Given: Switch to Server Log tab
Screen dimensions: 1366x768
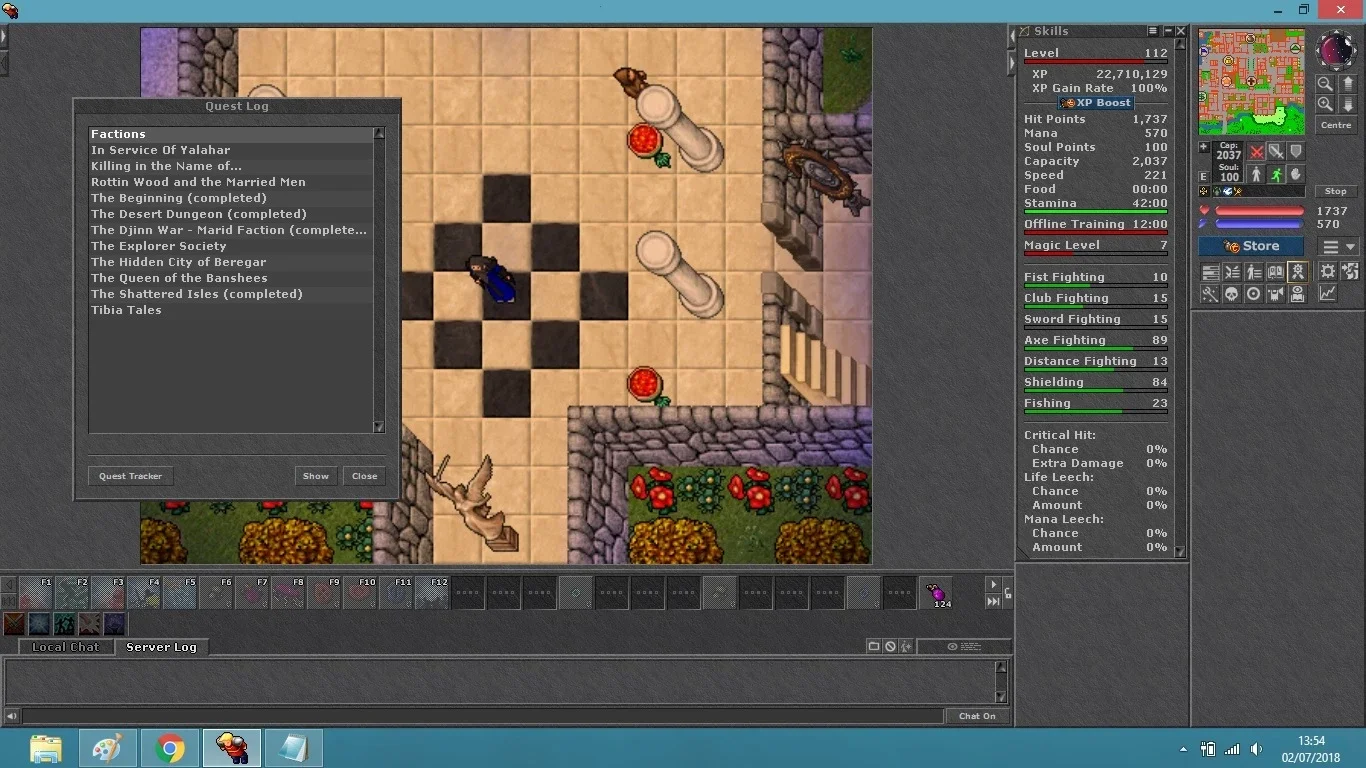Looking at the screenshot, I should [161, 647].
